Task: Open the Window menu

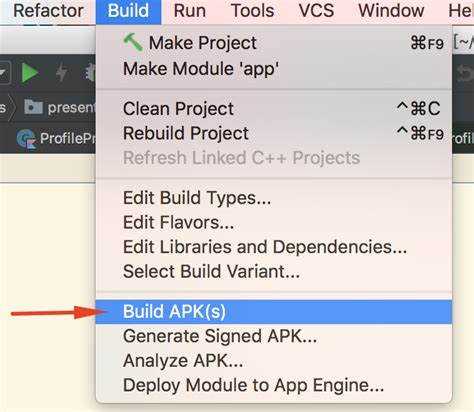Action: 391,11
